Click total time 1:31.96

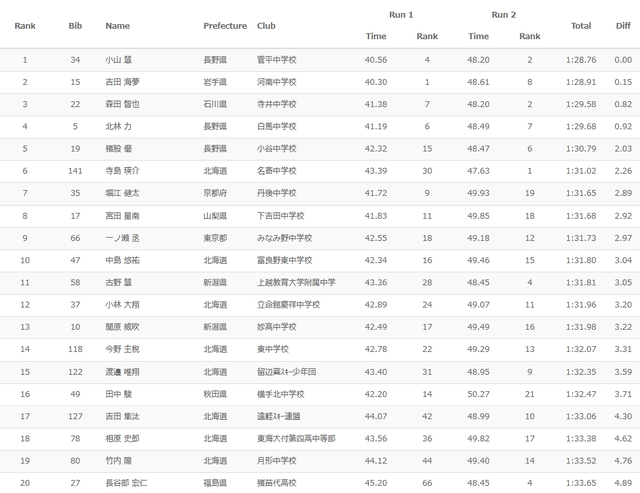click(581, 304)
